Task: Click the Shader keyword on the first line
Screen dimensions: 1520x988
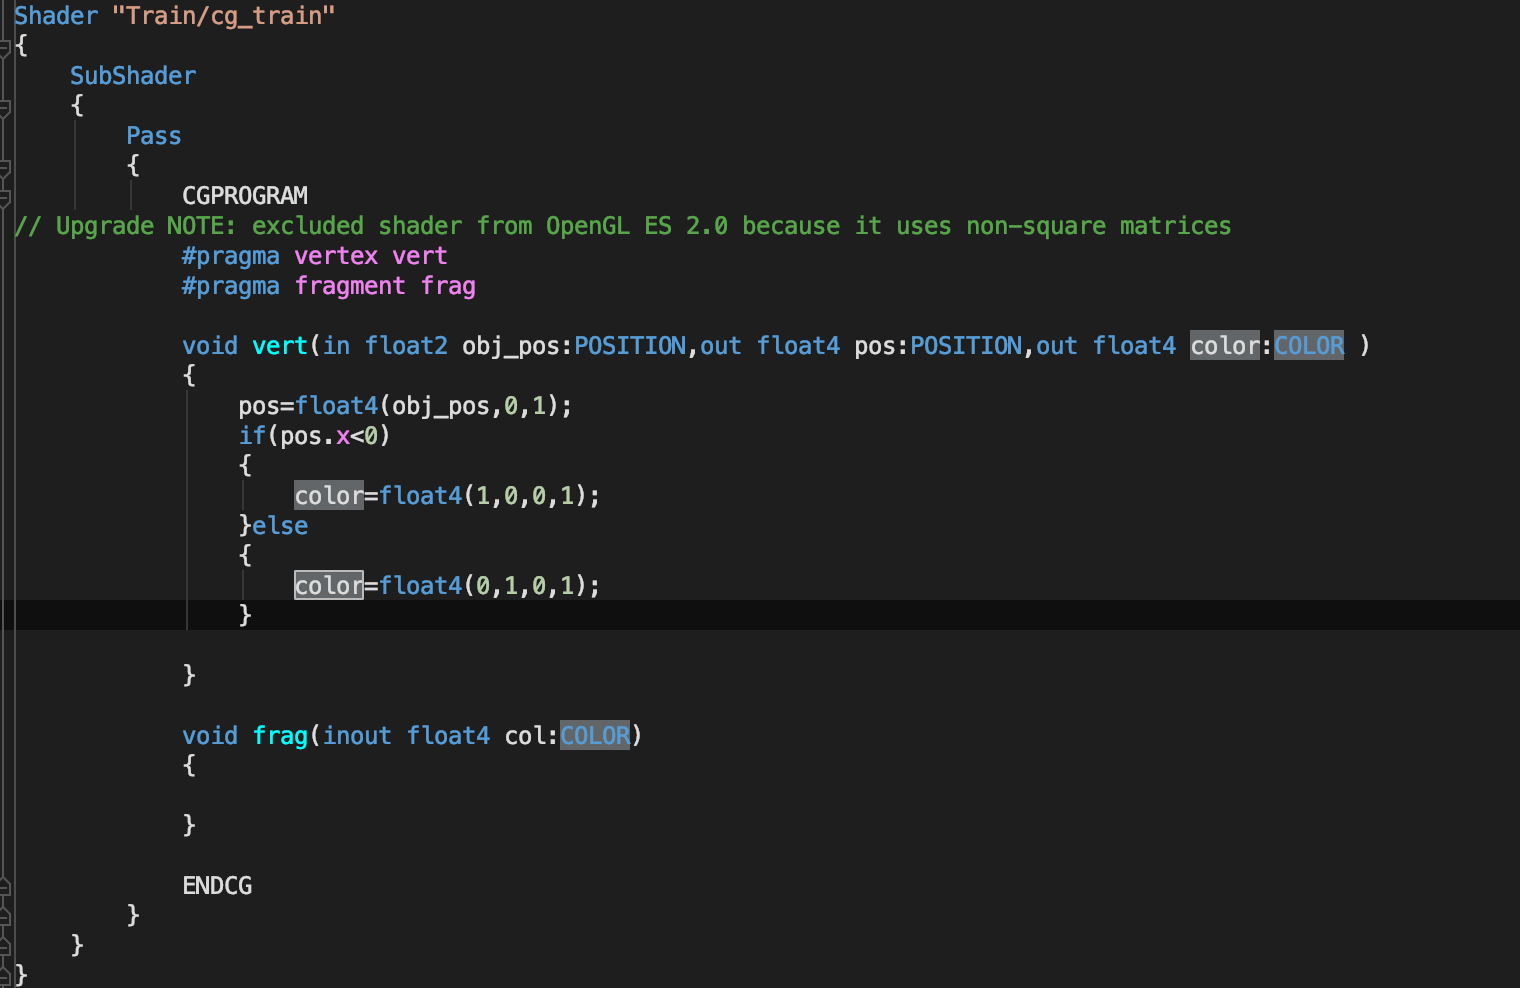Action: [56, 16]
